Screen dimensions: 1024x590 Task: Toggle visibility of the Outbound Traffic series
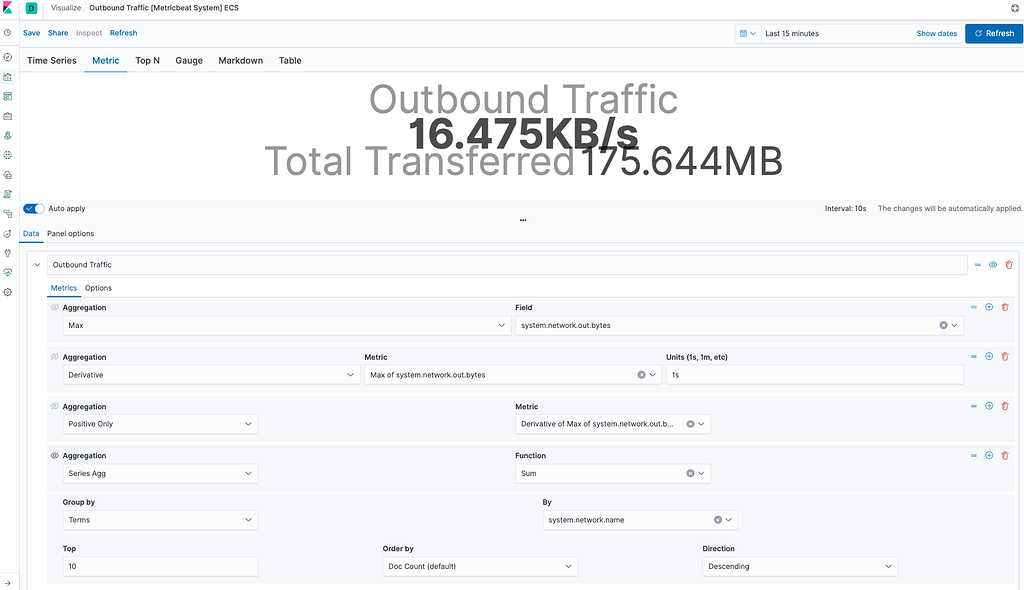(x=992, y=264)
